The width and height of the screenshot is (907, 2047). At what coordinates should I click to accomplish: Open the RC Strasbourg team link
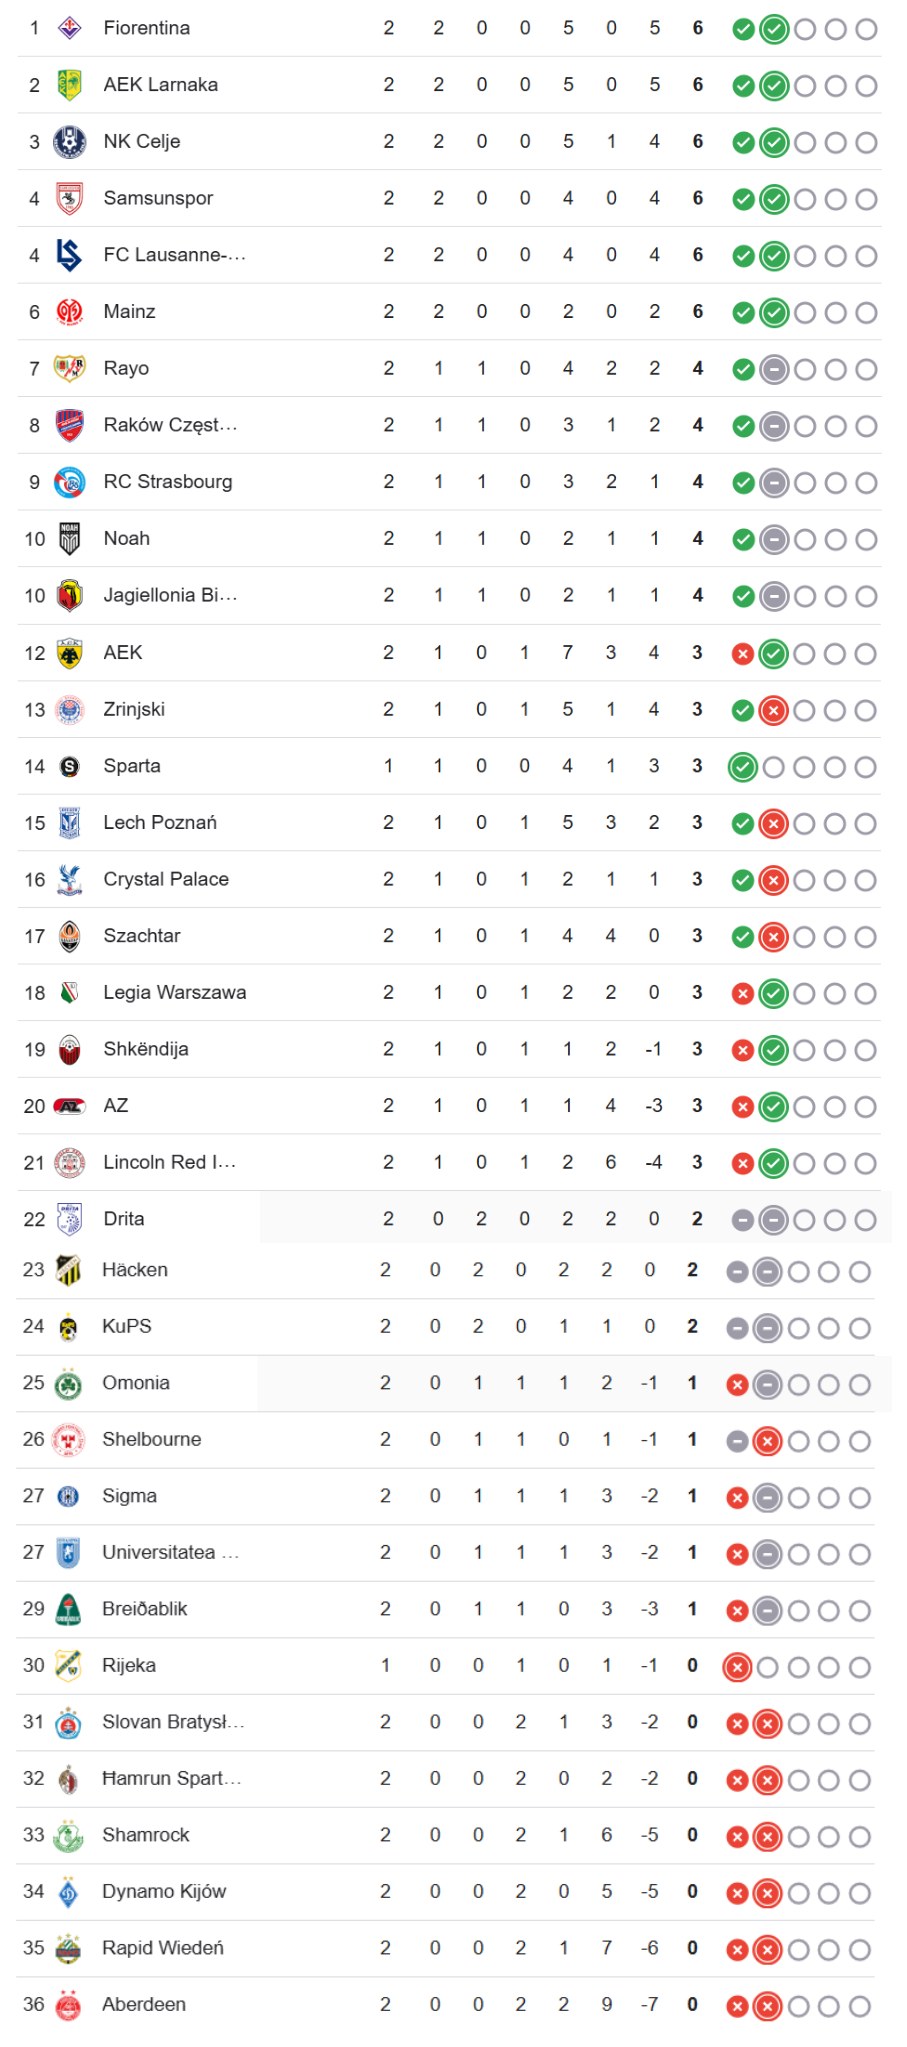tap(168, 482)
